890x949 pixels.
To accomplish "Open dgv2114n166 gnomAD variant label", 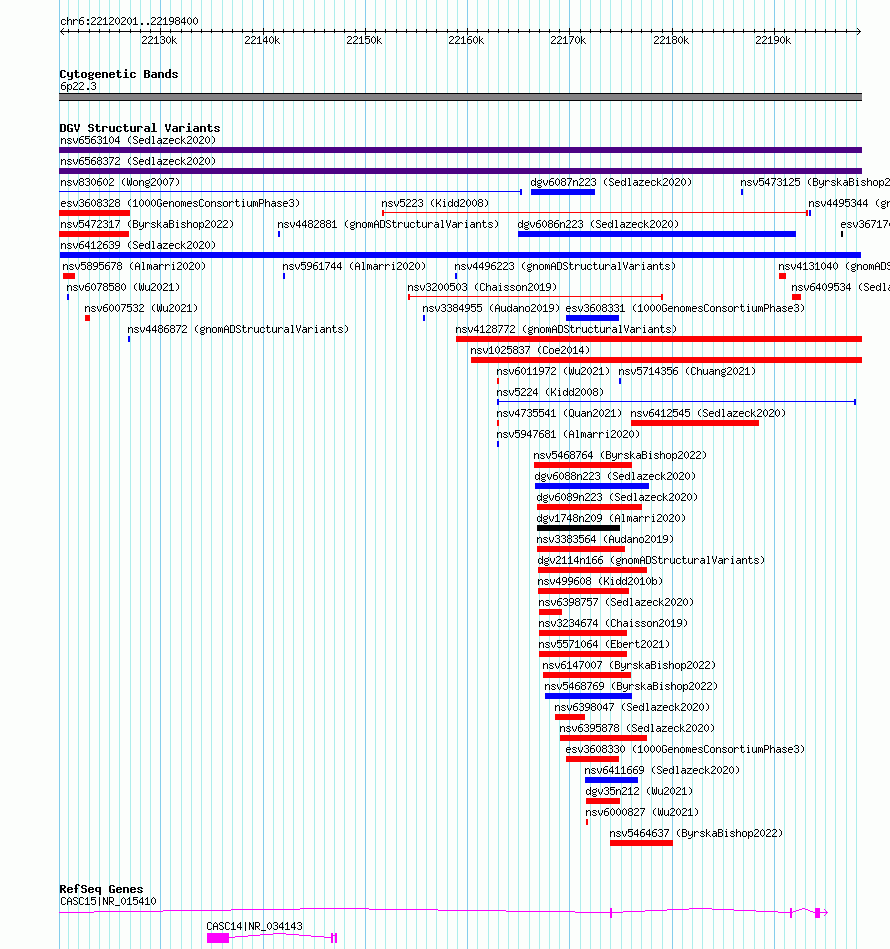I will 651,560.
